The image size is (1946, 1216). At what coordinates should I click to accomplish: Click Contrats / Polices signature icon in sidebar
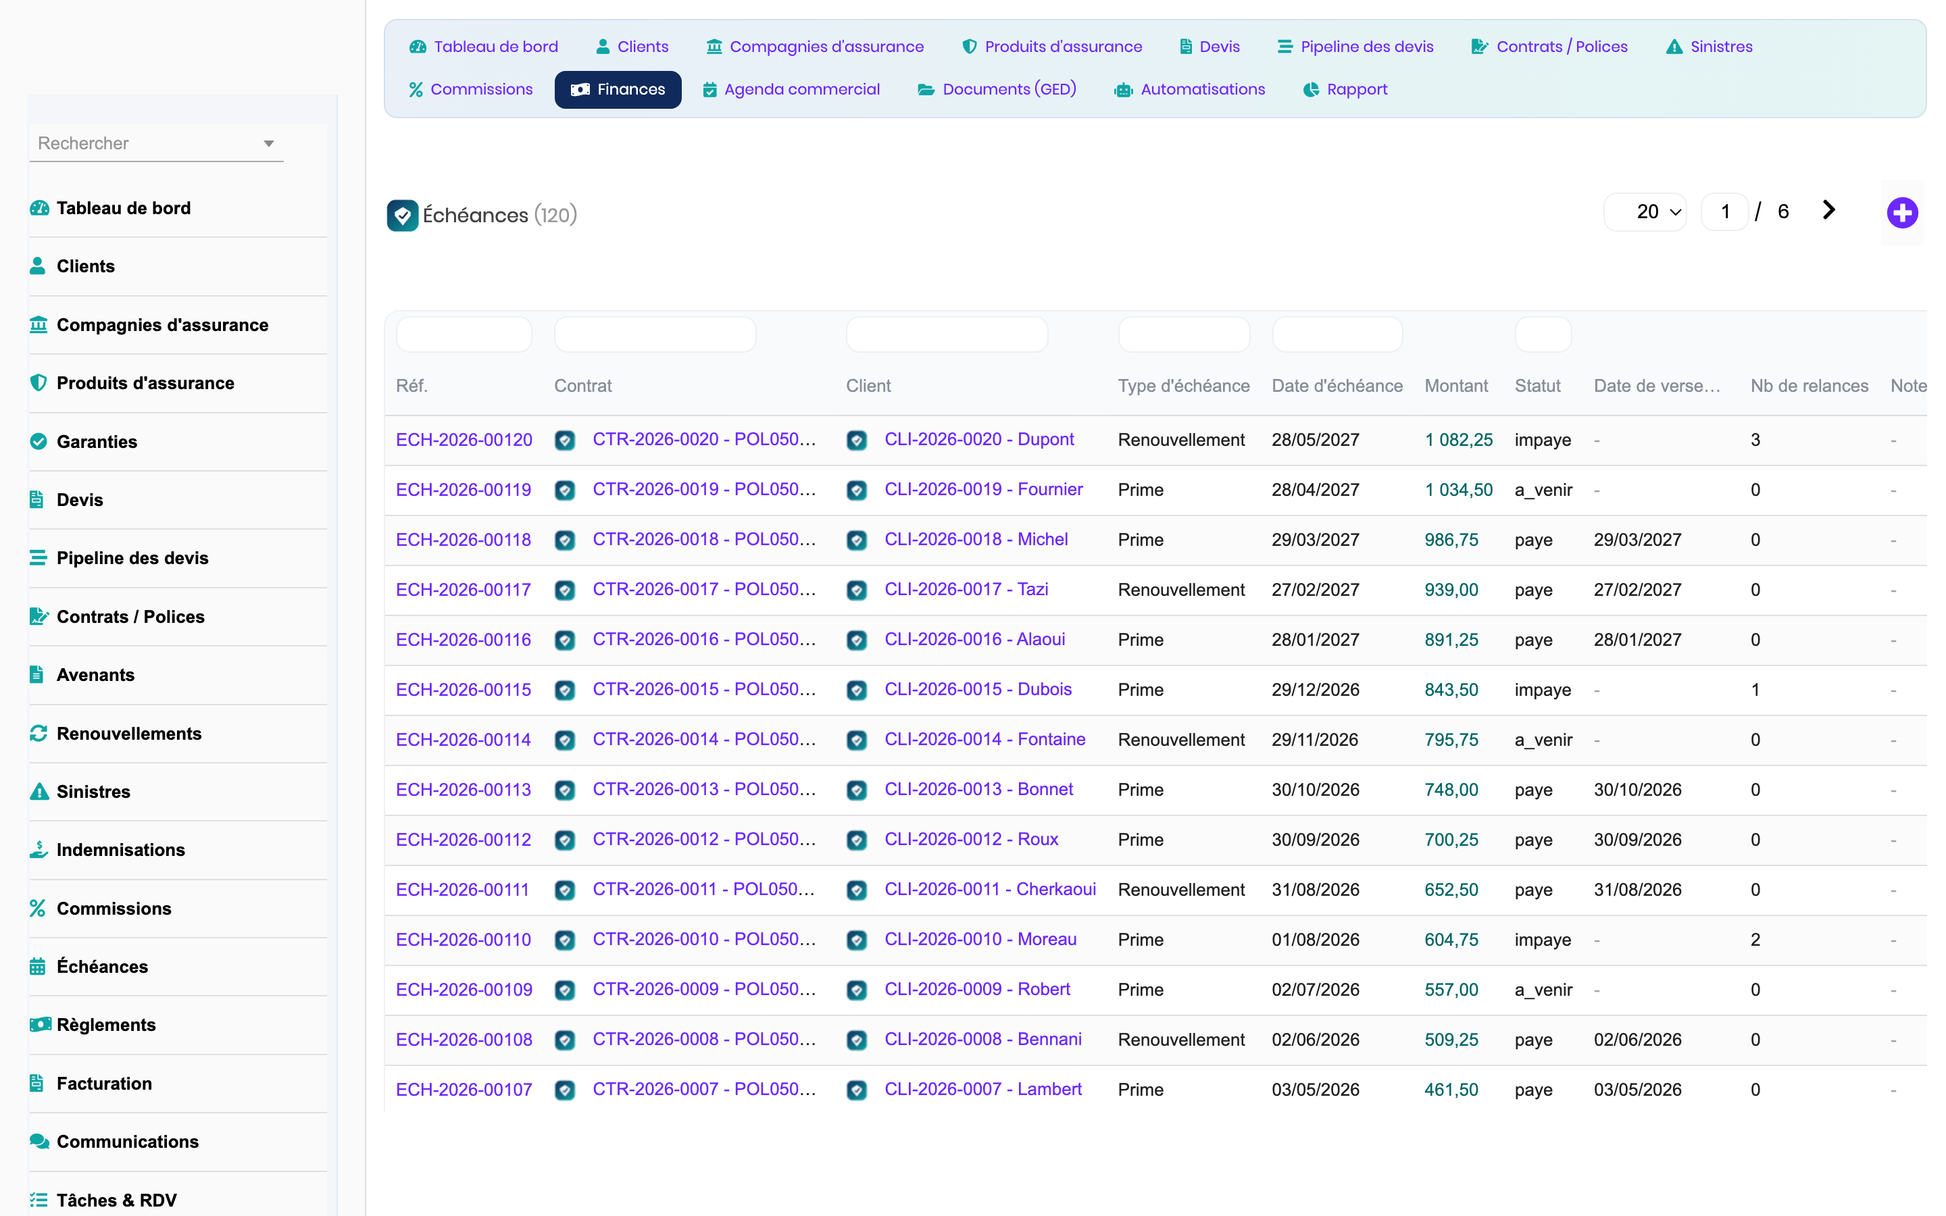(x=39, y=616)
